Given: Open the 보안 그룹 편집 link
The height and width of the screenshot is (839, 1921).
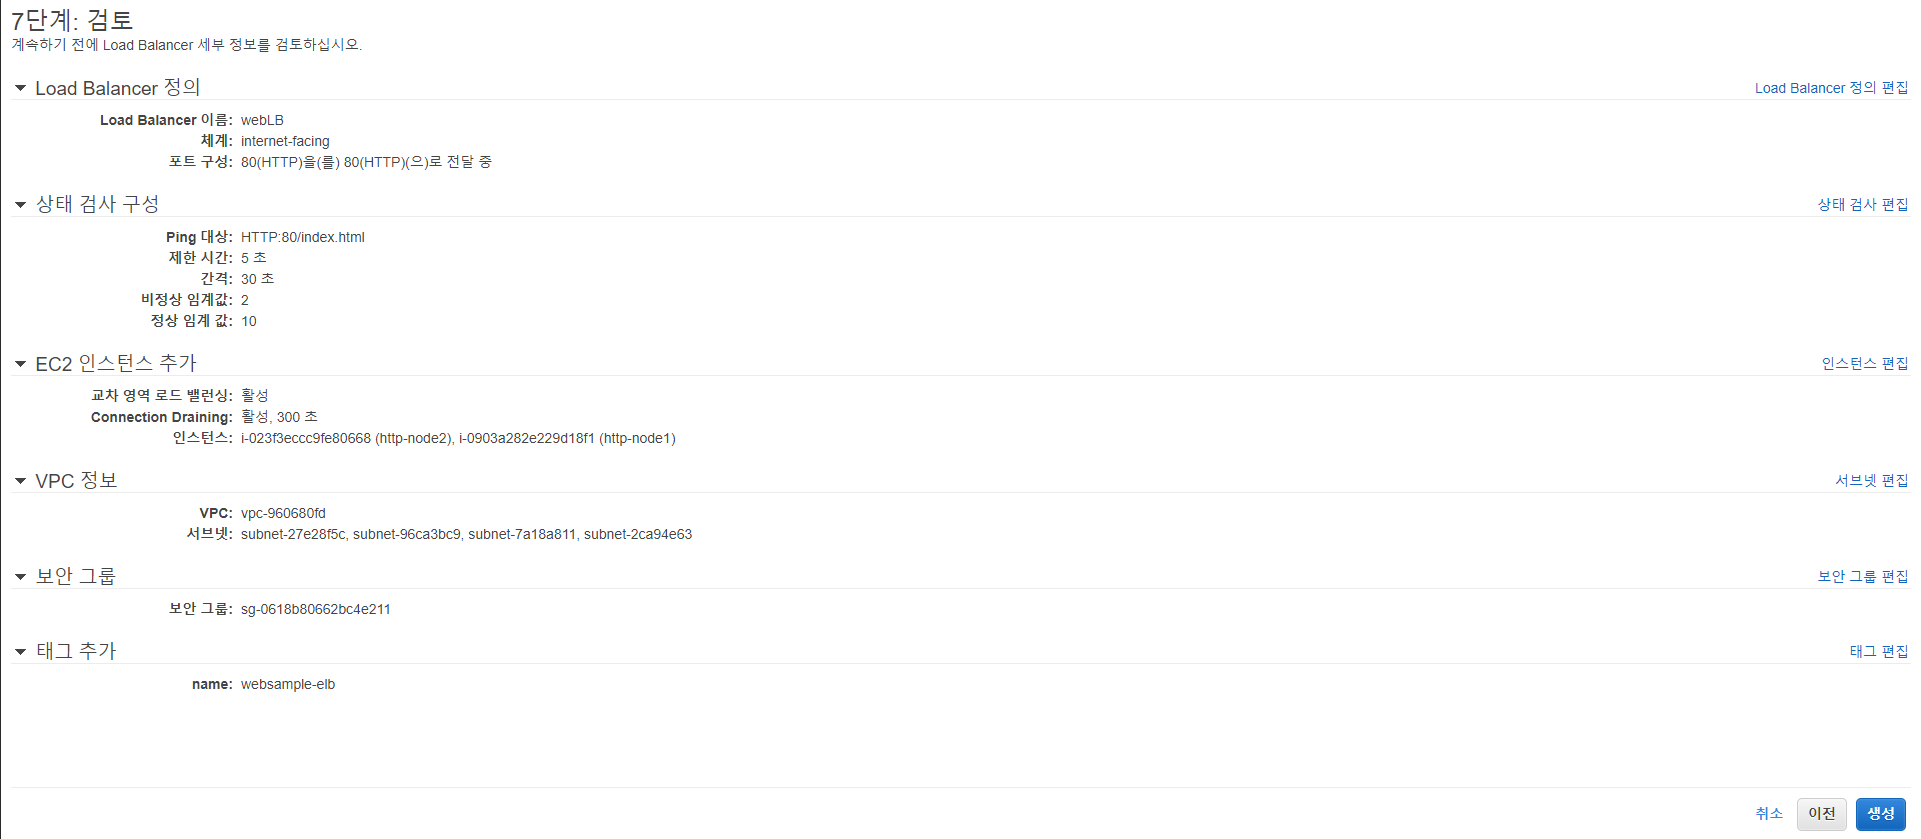Looking at the screenshot, I should pyautogui.click(x=1862, y=576).
